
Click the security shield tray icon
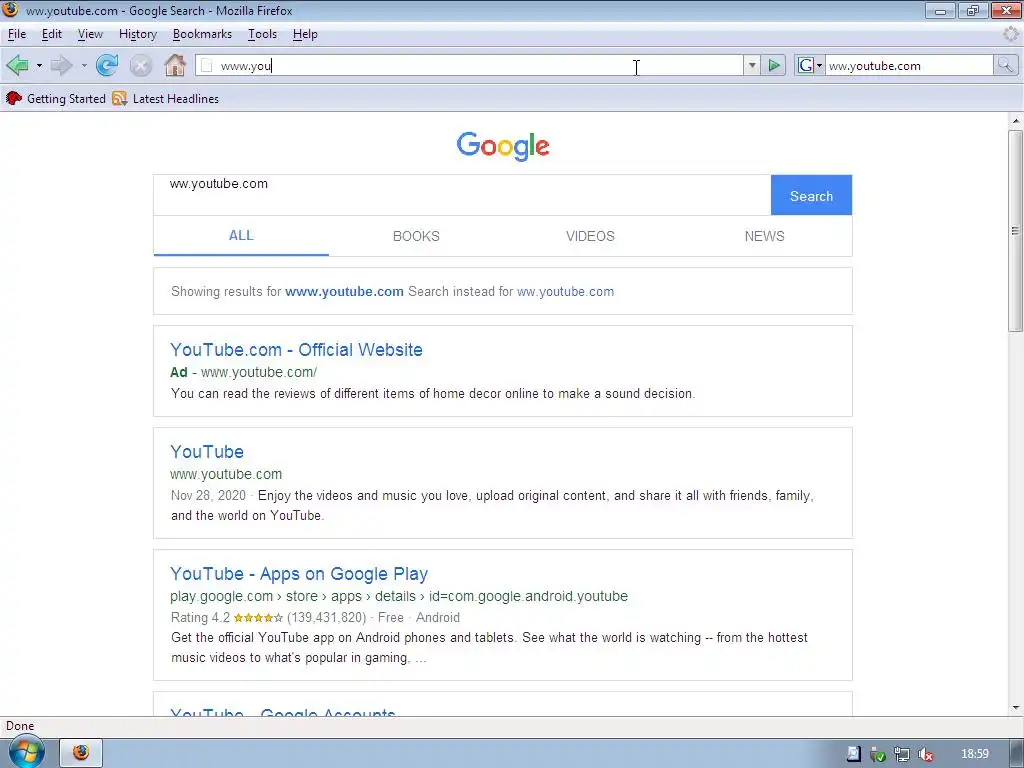pyautogui.click(x=878, y=754)
